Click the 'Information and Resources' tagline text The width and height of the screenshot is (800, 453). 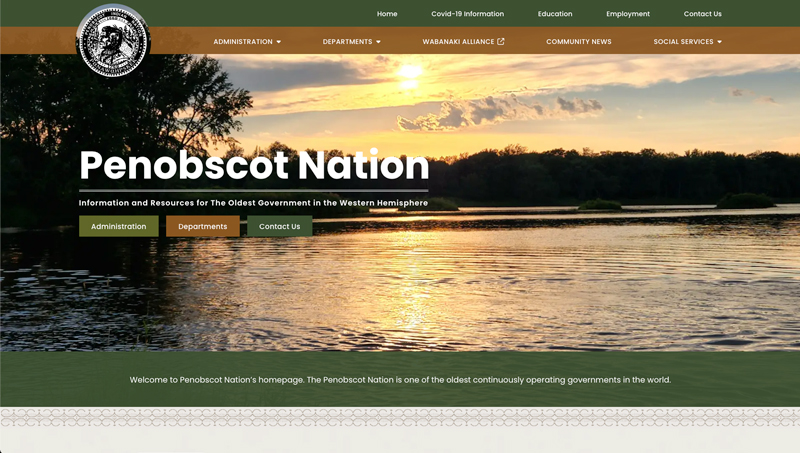pyautogui.click(x=253, y=203)
